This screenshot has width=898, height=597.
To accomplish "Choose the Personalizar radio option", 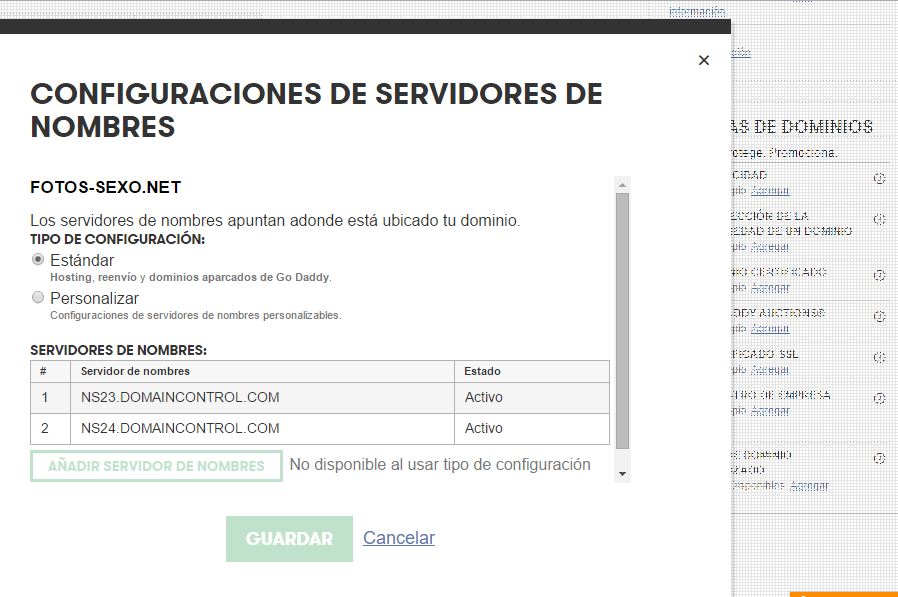I will [39, 297].
